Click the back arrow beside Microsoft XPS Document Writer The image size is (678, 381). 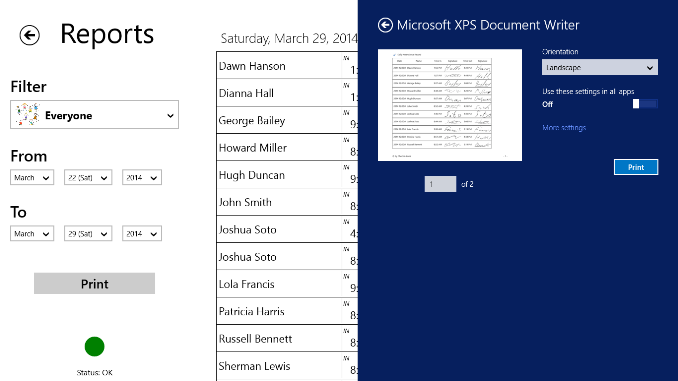coord(385,25)
